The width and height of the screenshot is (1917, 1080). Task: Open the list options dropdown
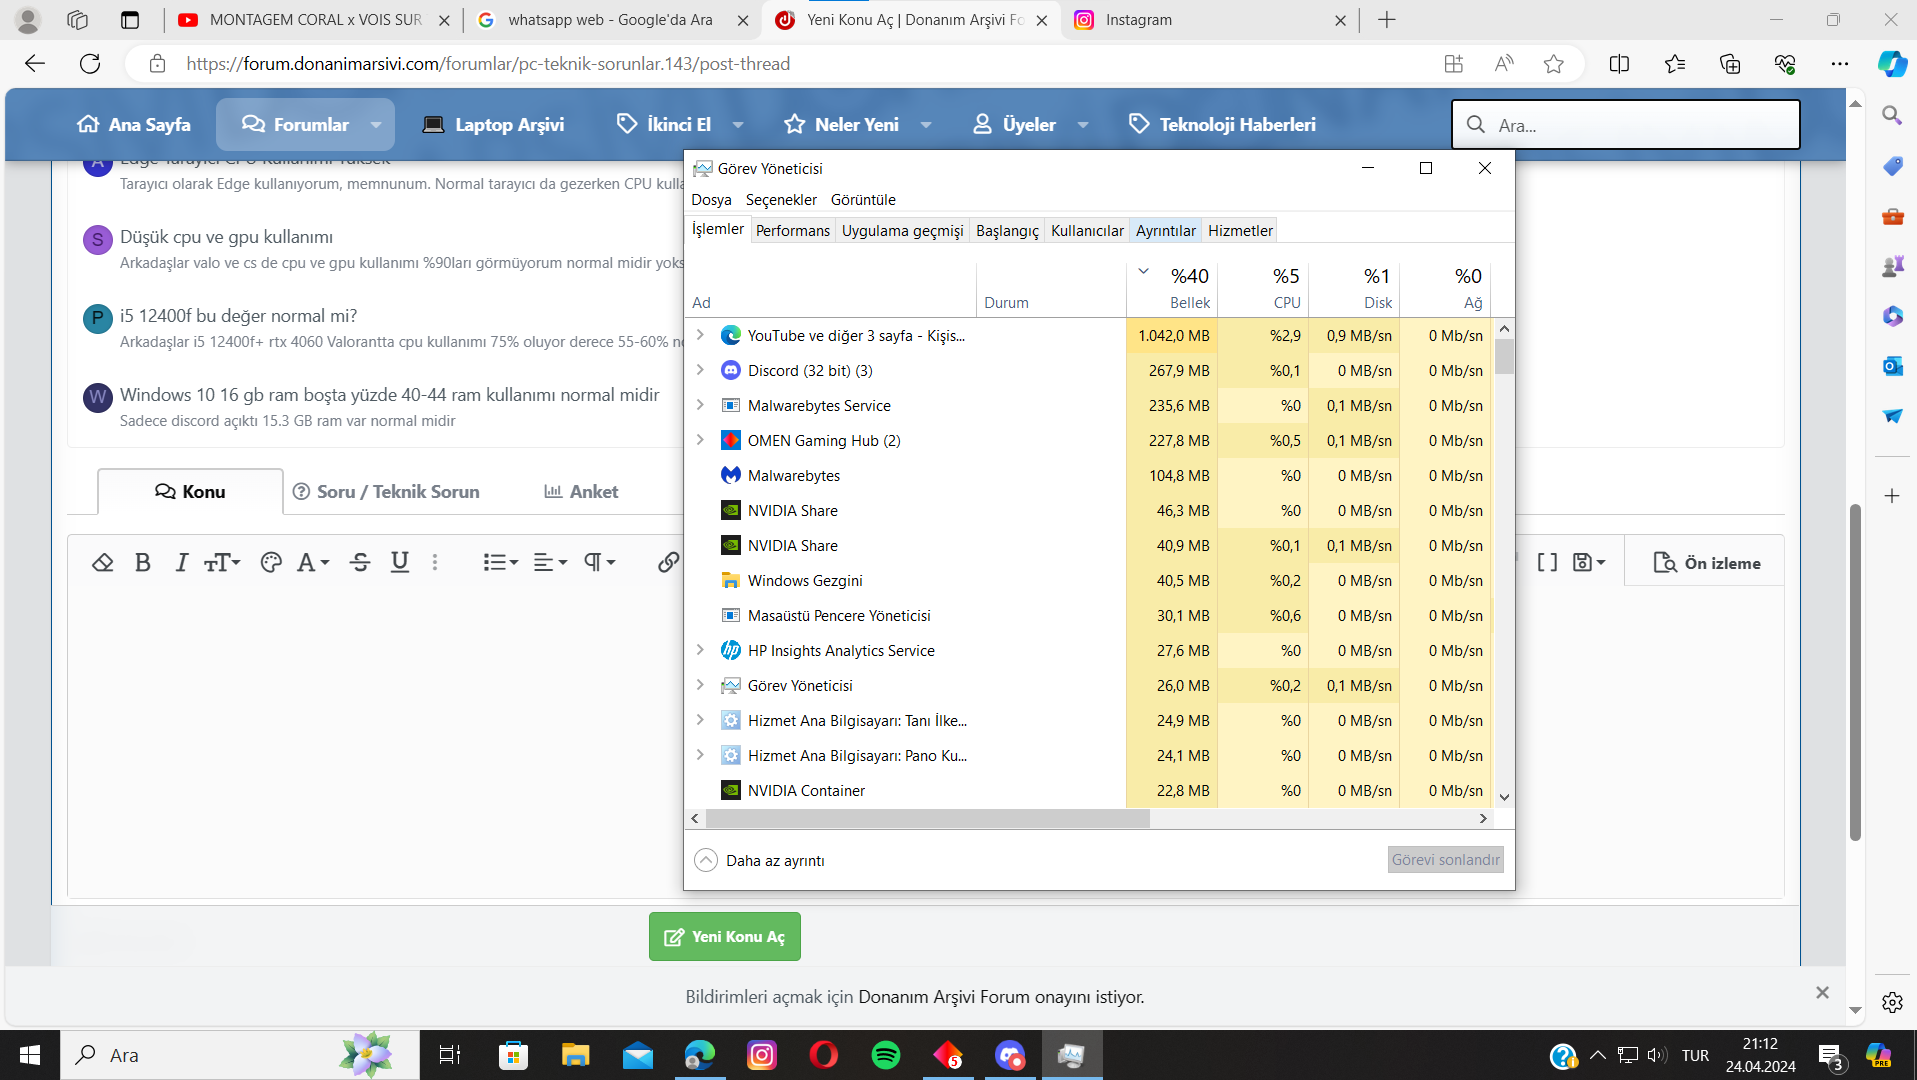pos(500,562)
